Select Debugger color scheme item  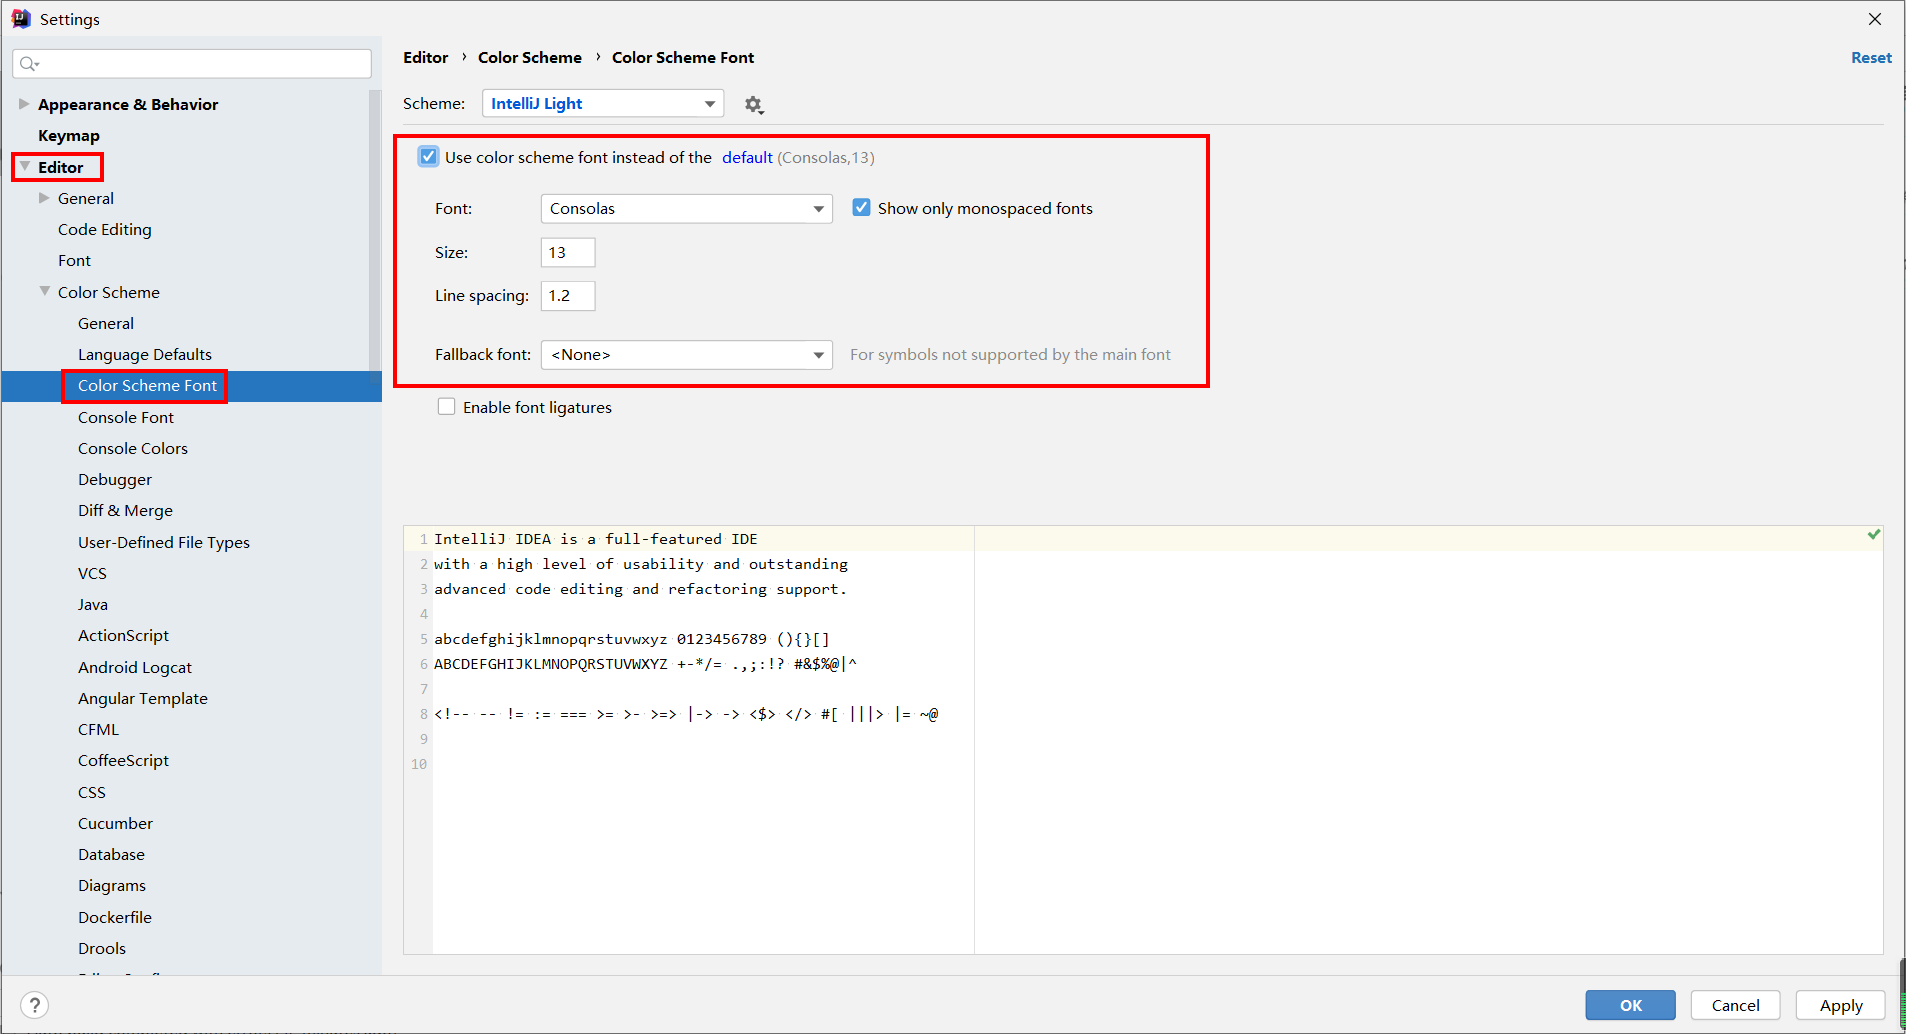click(115, 480)
